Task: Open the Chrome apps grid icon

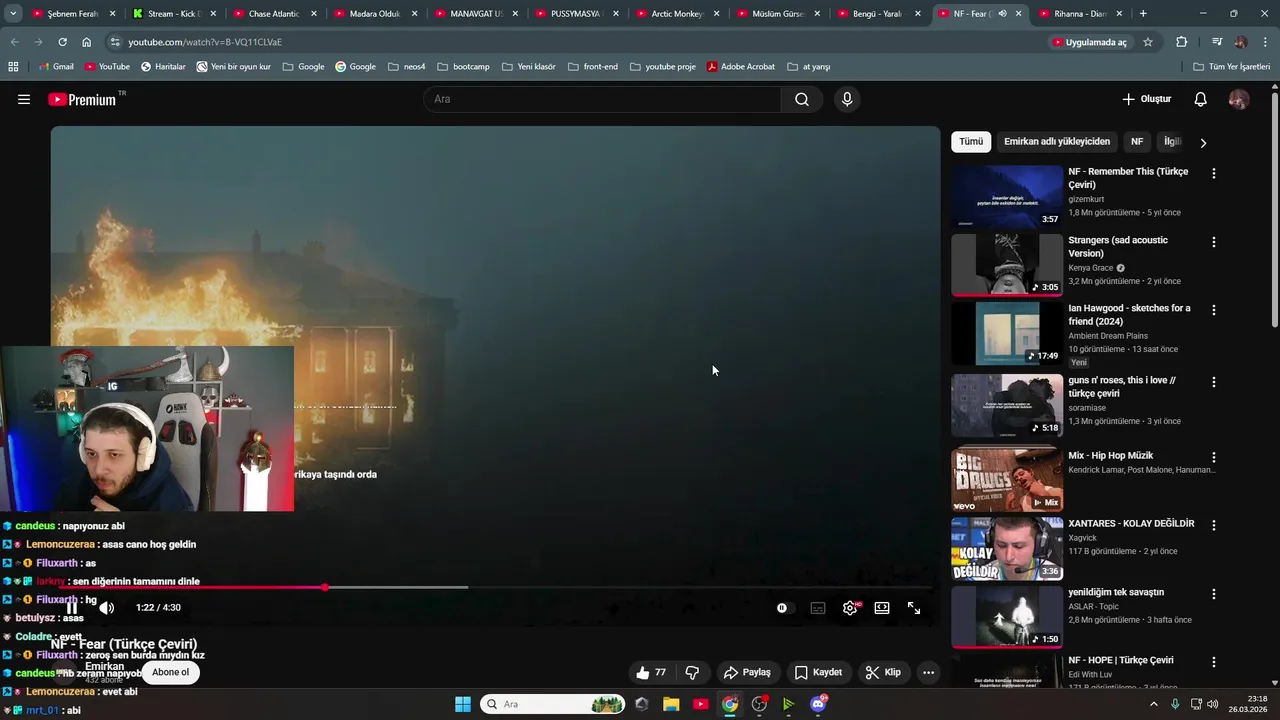Action: (x=13, y=67)
